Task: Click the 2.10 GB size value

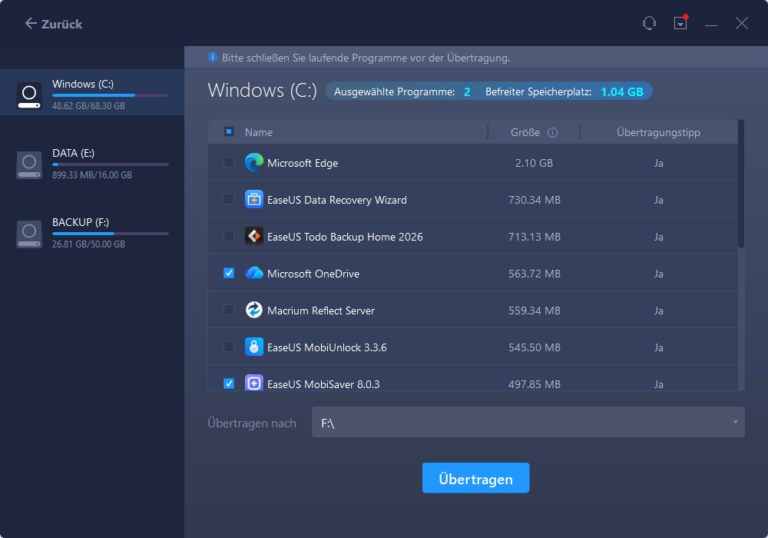Action: click(534, 163)
